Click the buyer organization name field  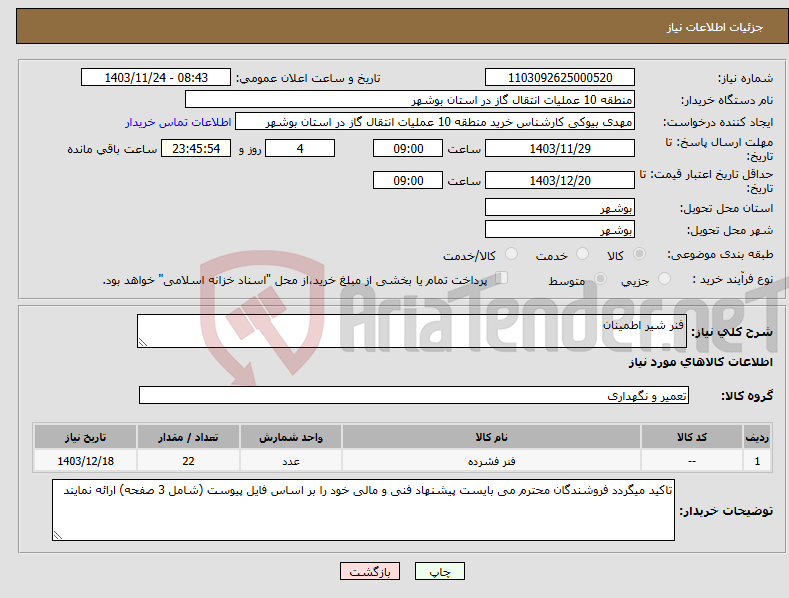[410, 100]
